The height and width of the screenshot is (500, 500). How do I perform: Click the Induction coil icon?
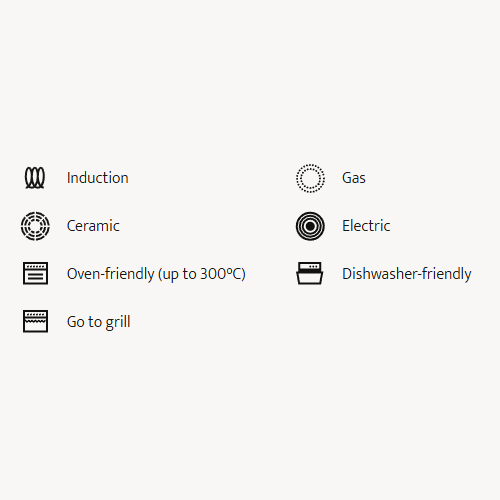pos(35,178)
